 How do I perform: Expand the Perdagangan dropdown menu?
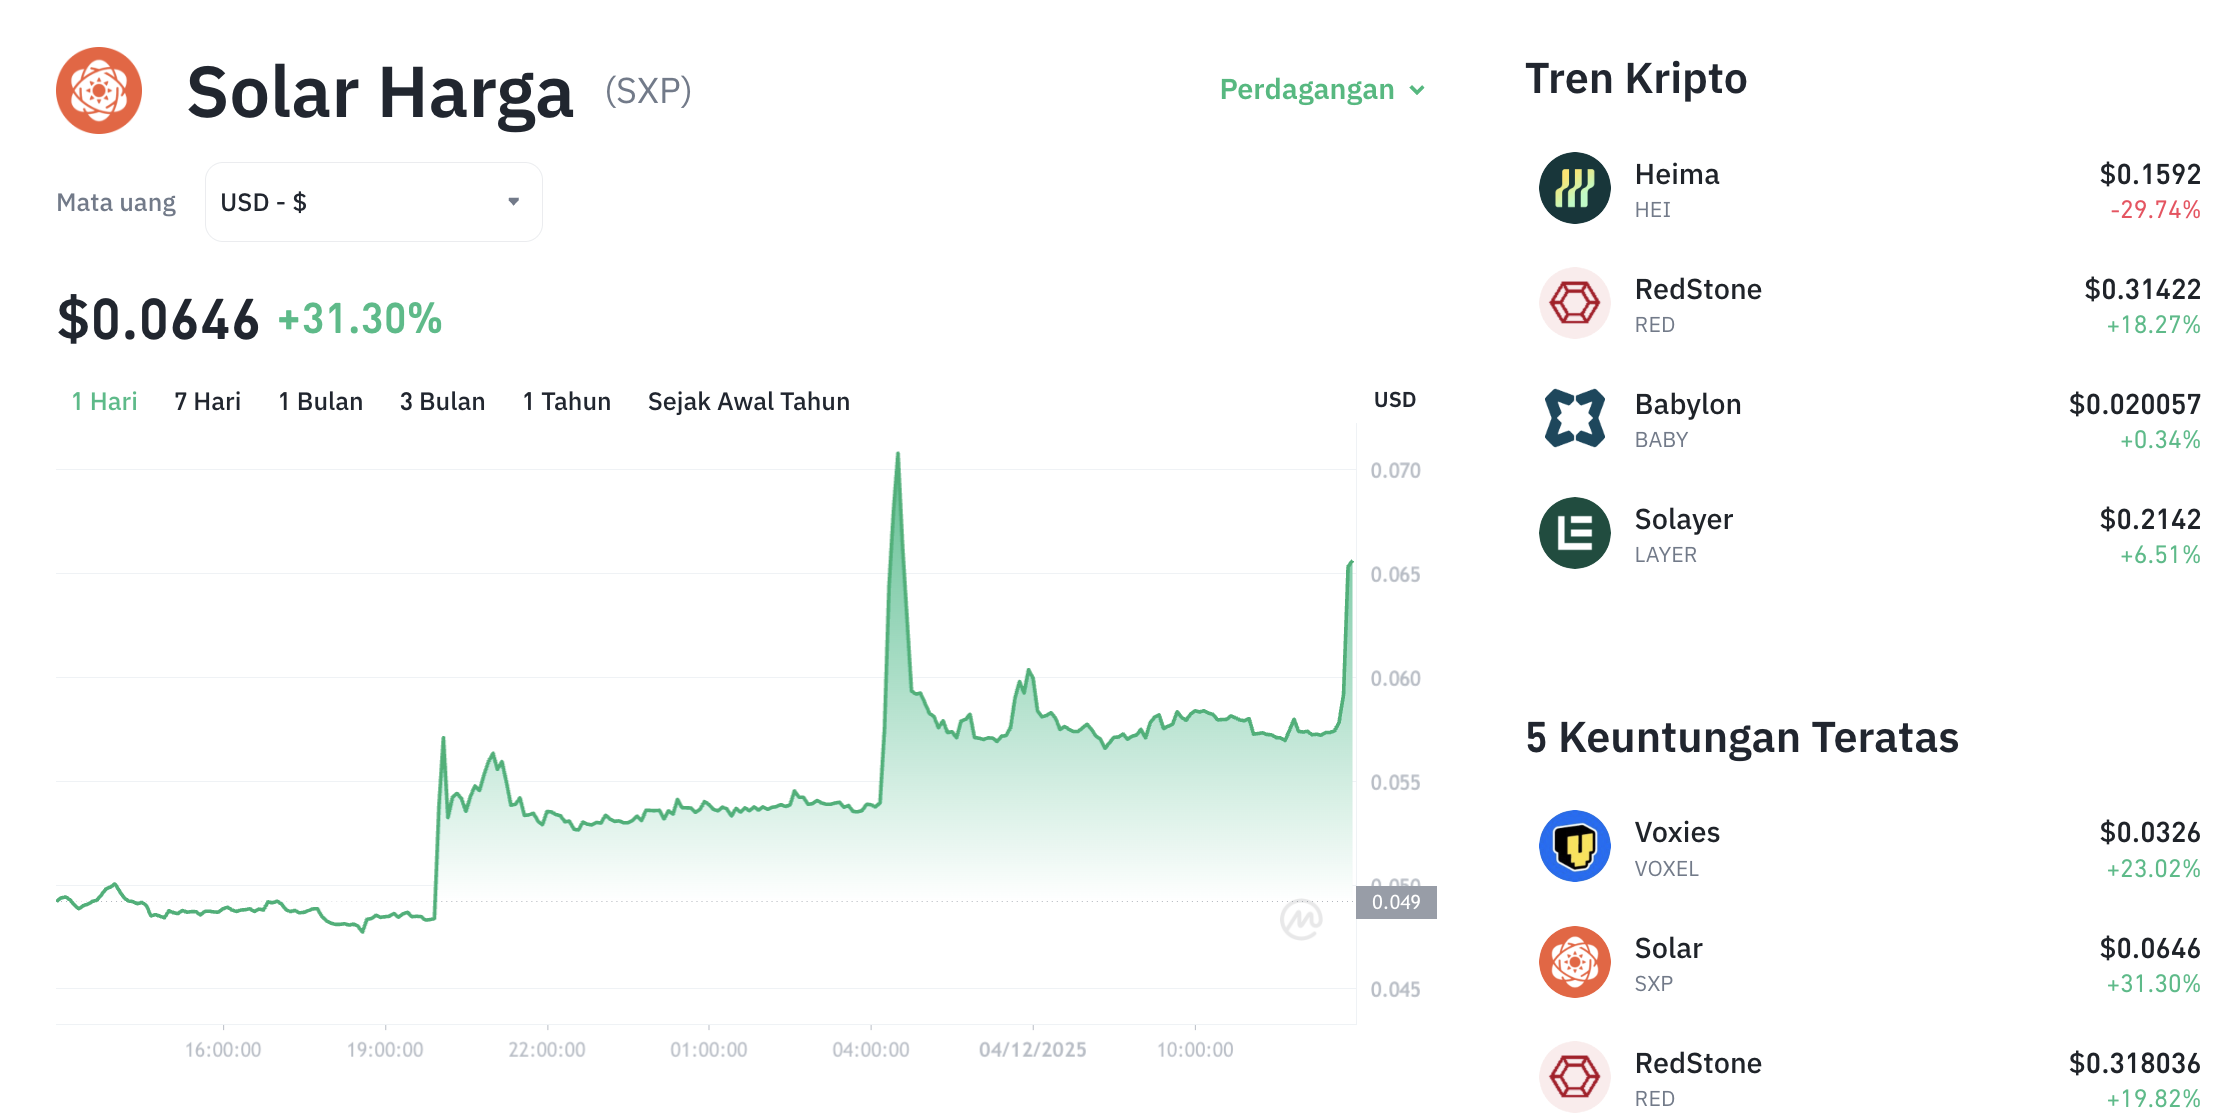[x=1322, y=89]
